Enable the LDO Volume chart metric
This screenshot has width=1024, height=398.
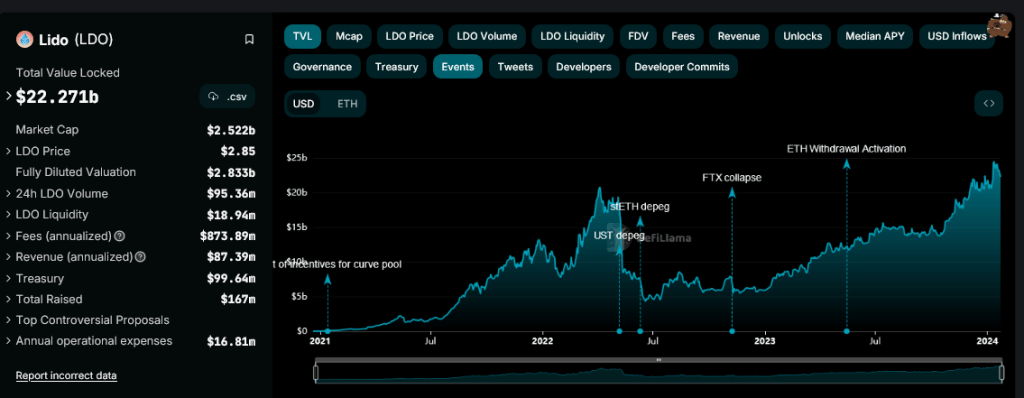487,36
